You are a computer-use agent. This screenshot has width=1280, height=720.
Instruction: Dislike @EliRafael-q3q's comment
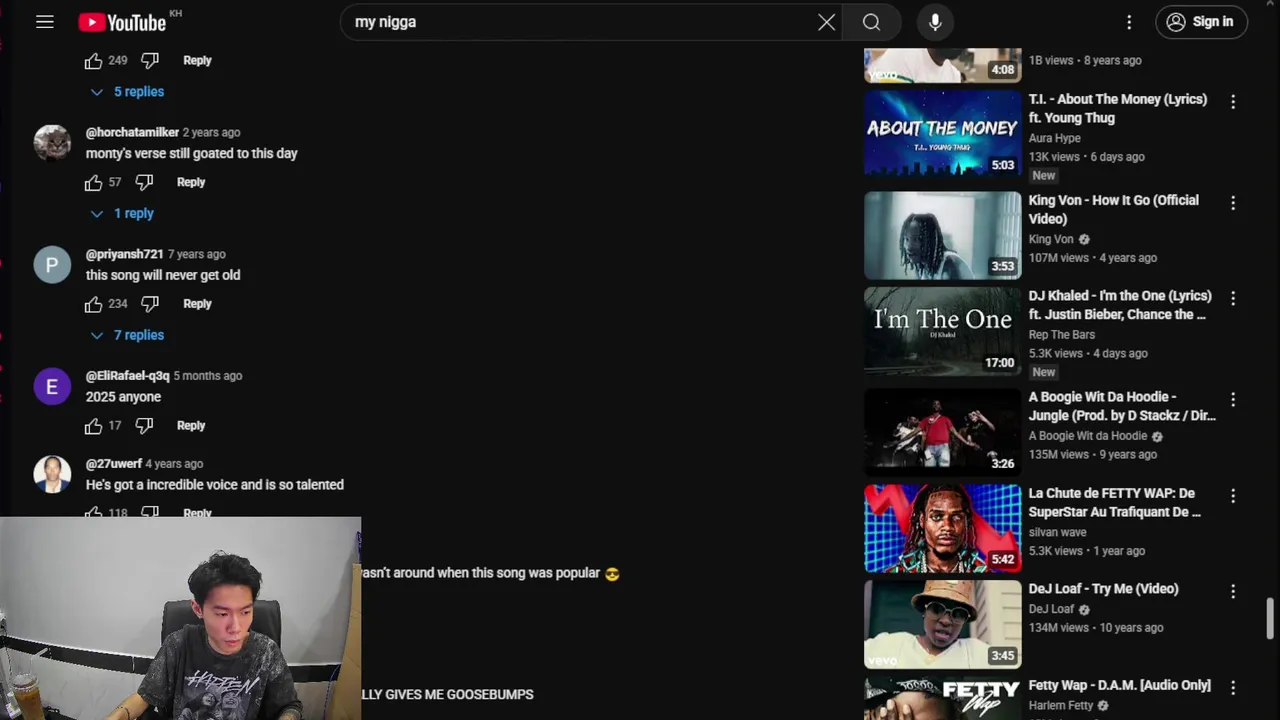point(144,426)
